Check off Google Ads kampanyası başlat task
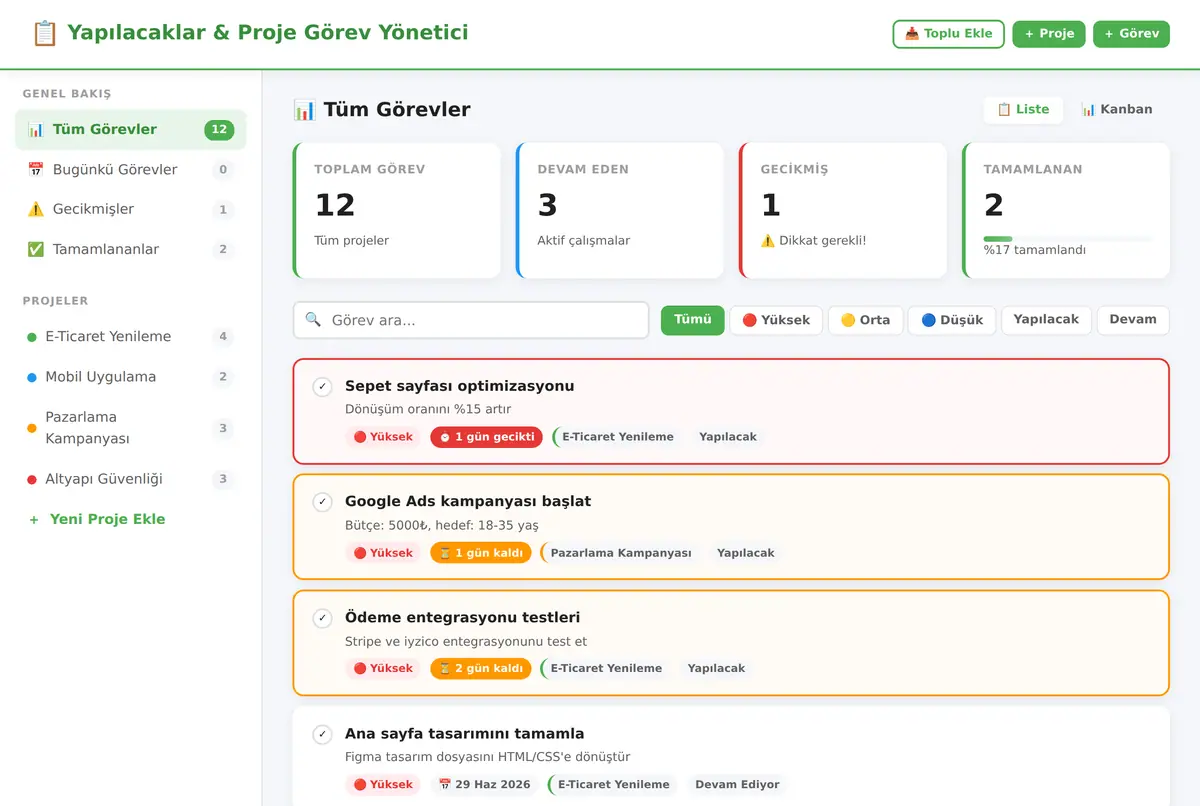The width and height of the screenshot is (1200, 806). (322, 502)
